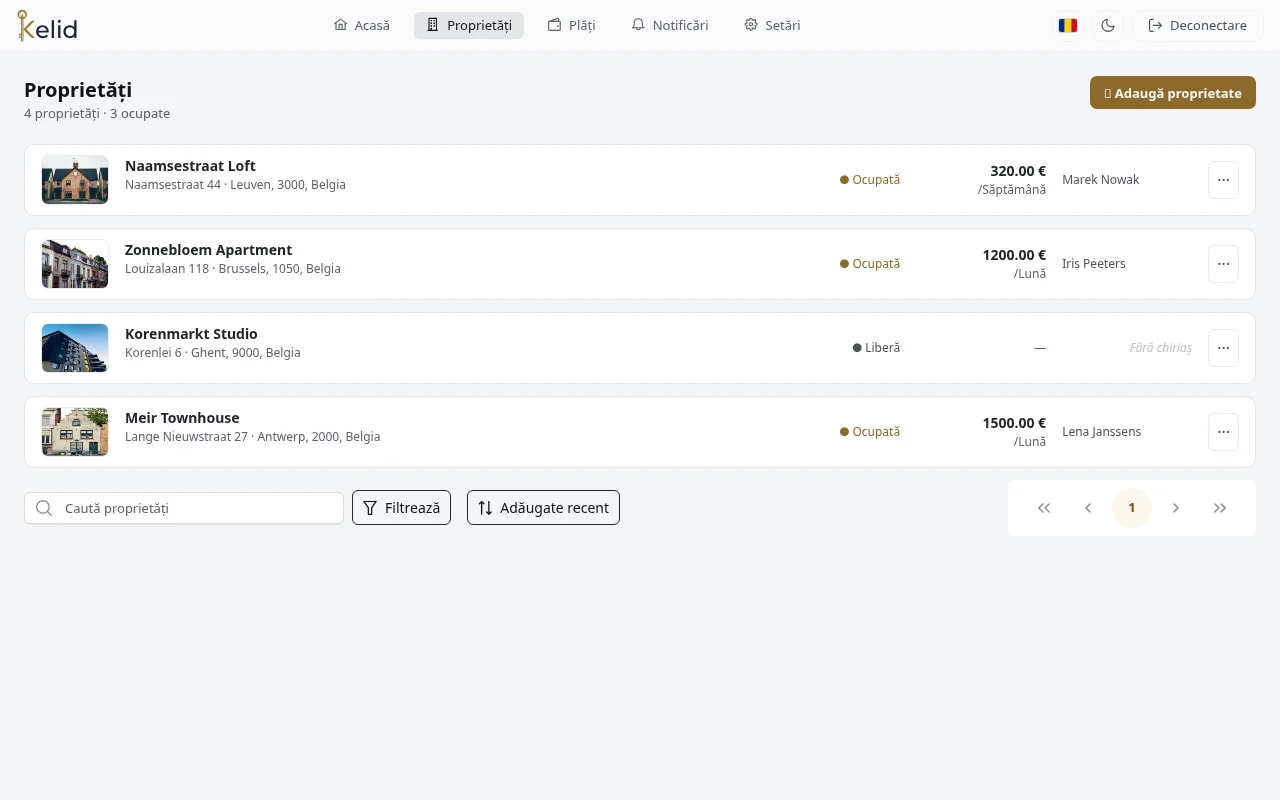Click the Adaugă proprietate button
Image resolution: width=1280 pixels, height=800 pixels.
coord(1173,93)
